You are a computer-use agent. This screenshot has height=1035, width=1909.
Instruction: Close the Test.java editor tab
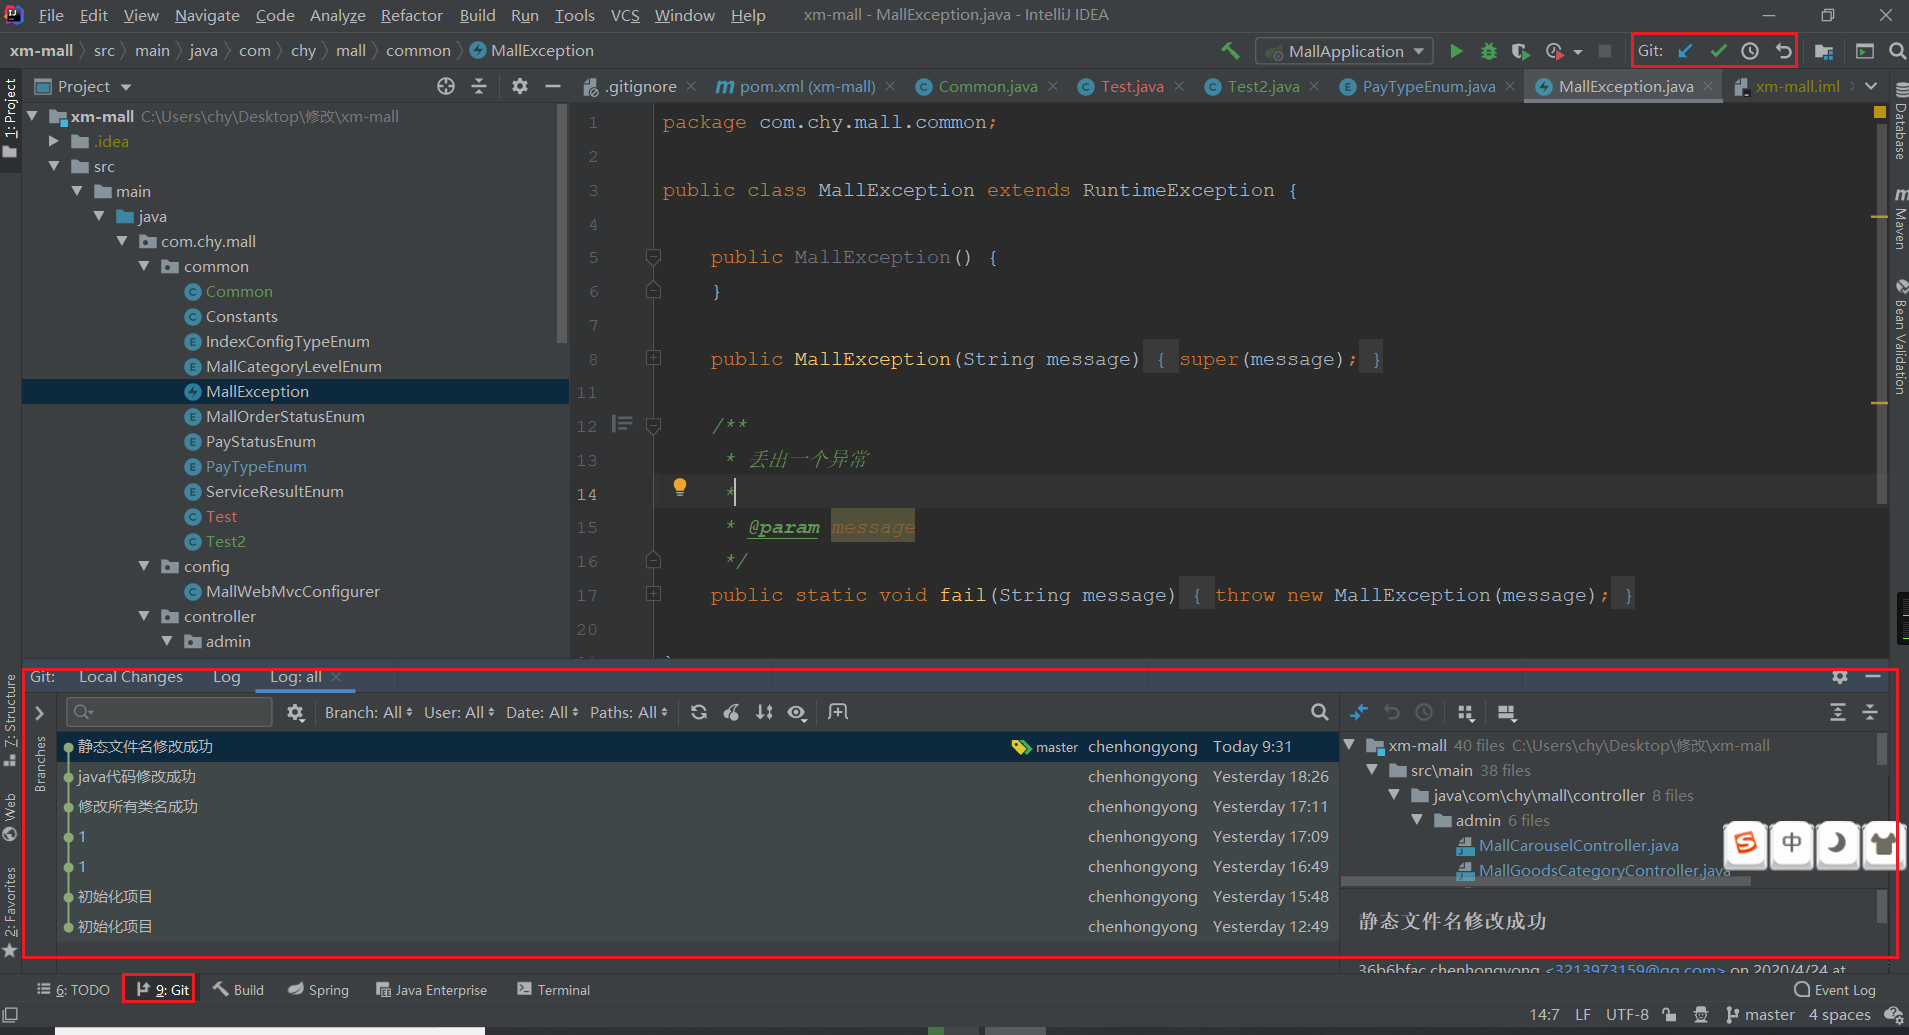click(1179, 87)
